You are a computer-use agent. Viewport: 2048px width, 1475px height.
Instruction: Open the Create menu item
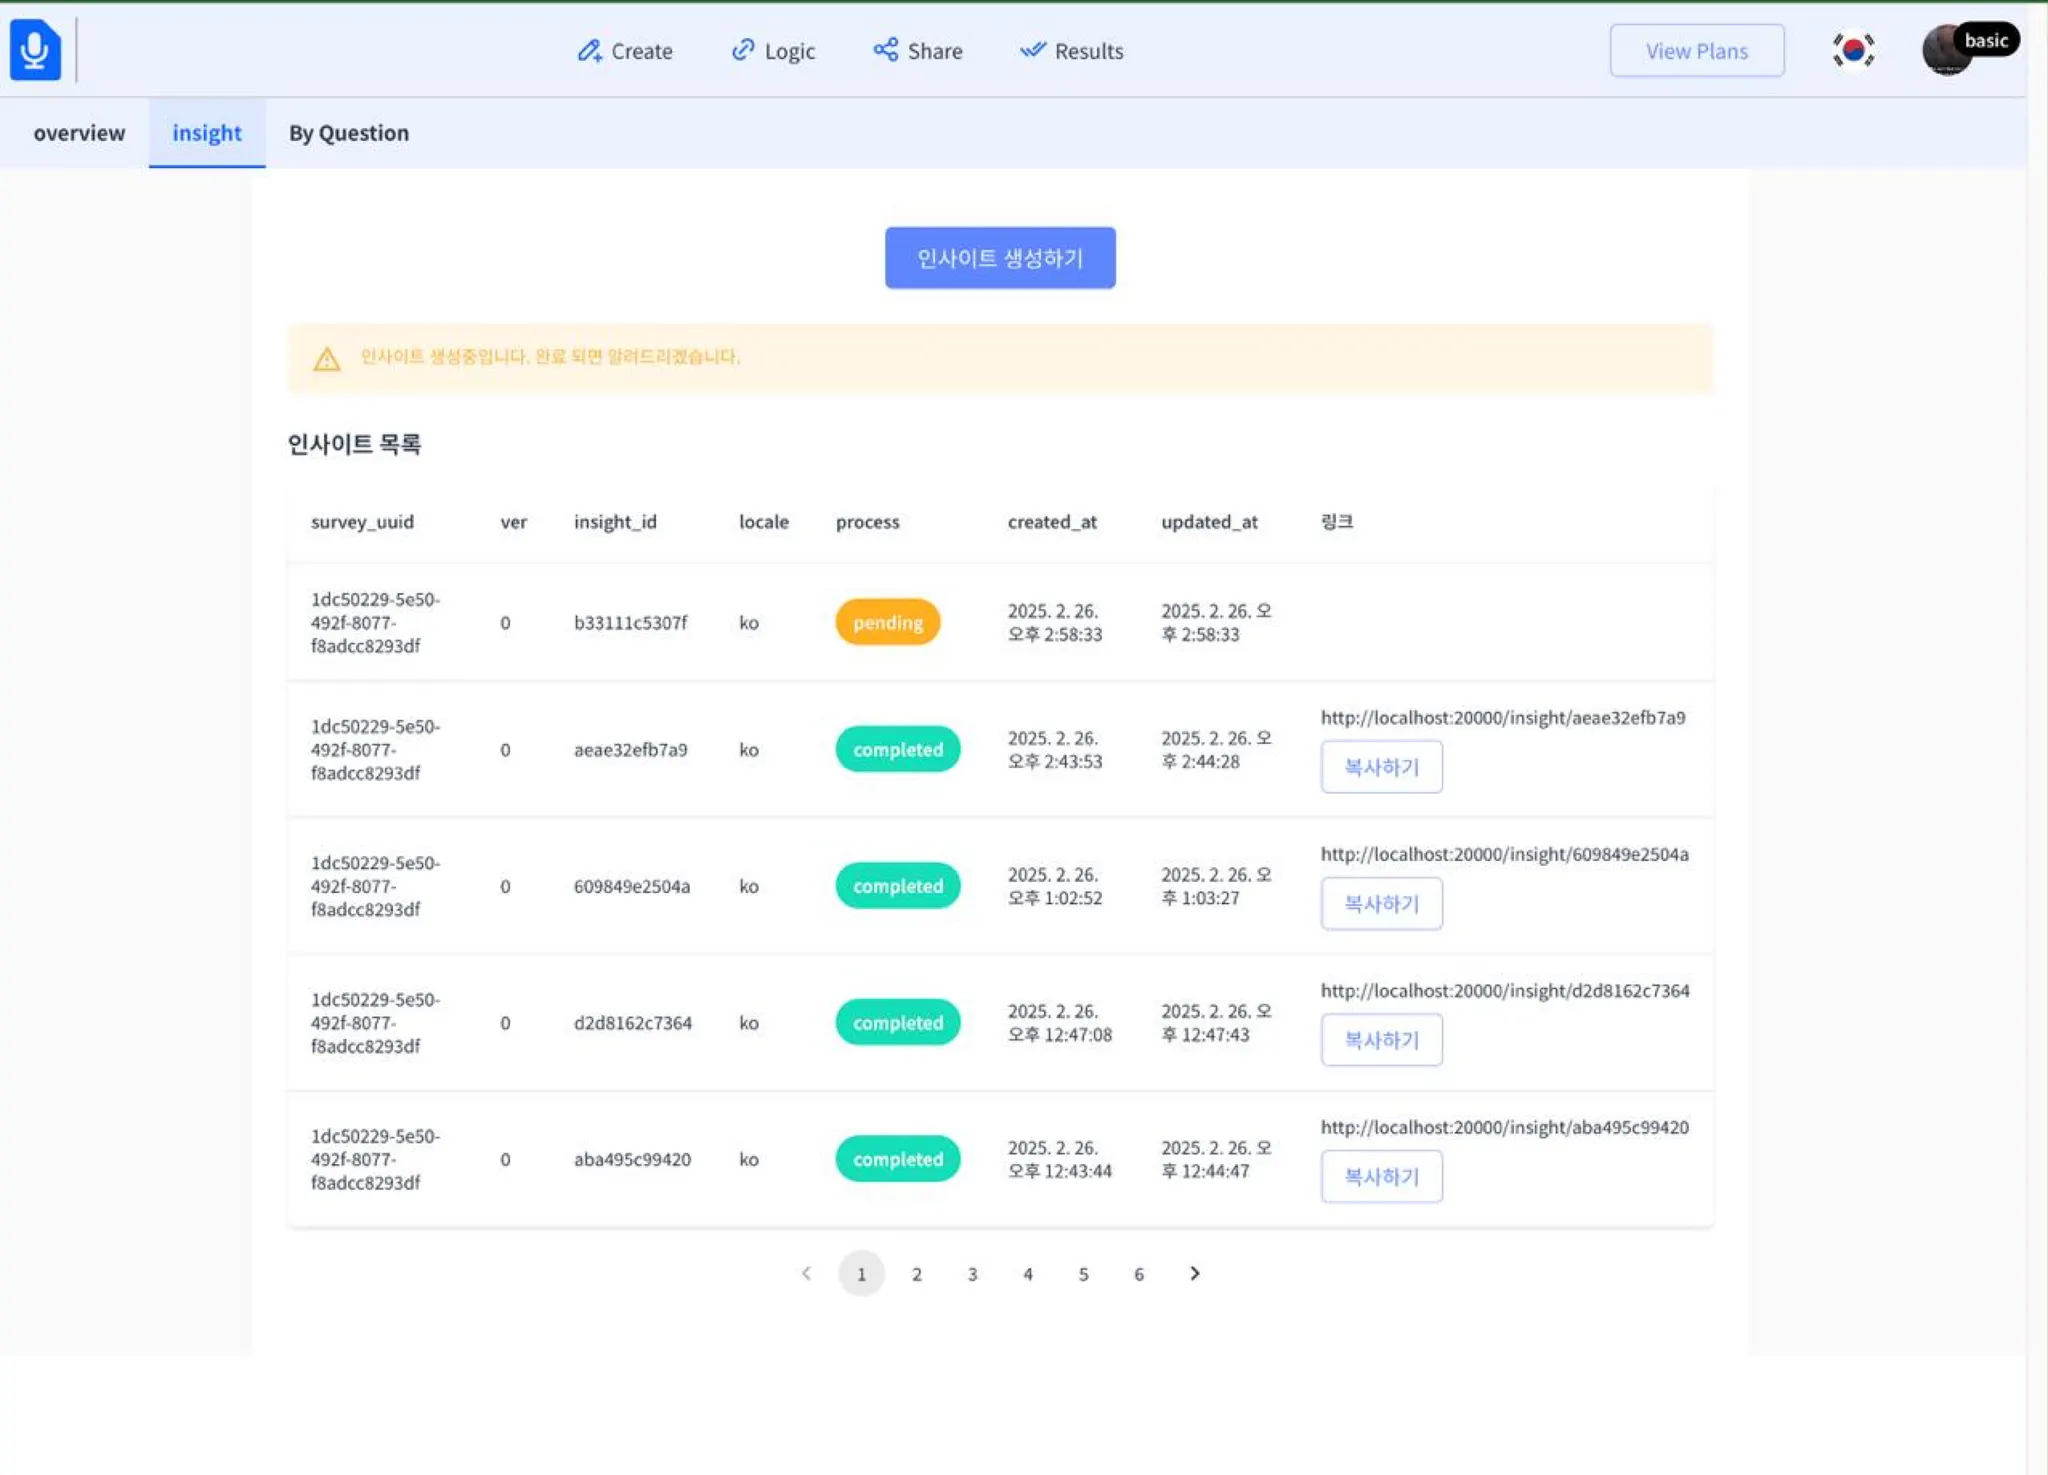[625, 51]
